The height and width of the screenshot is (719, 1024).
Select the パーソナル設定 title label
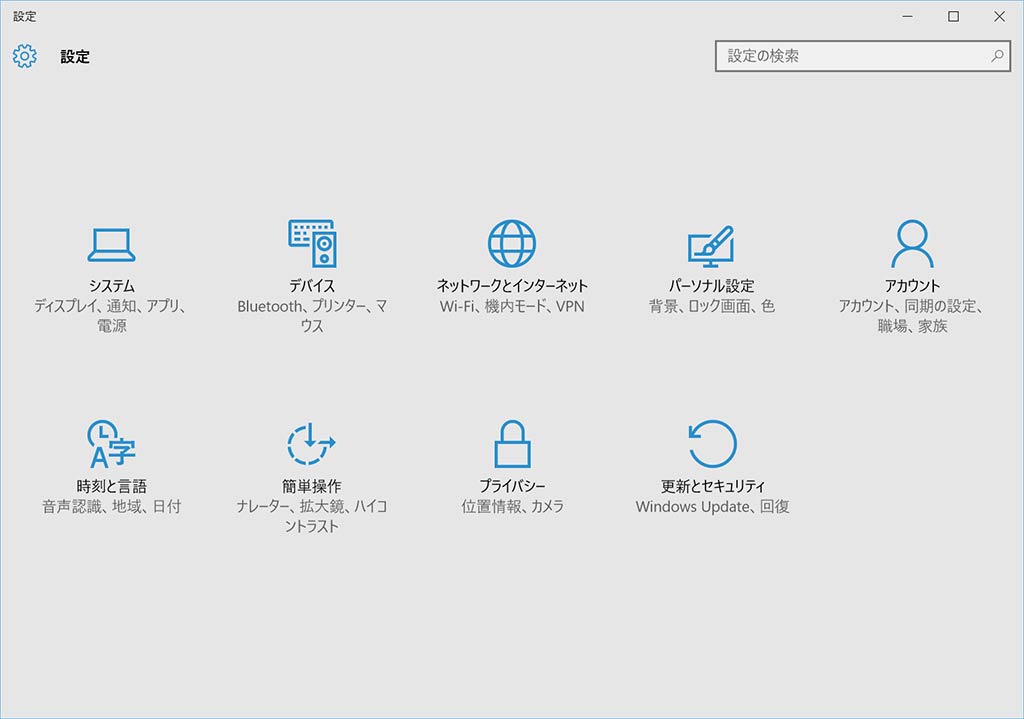click(x=712, y=285)
